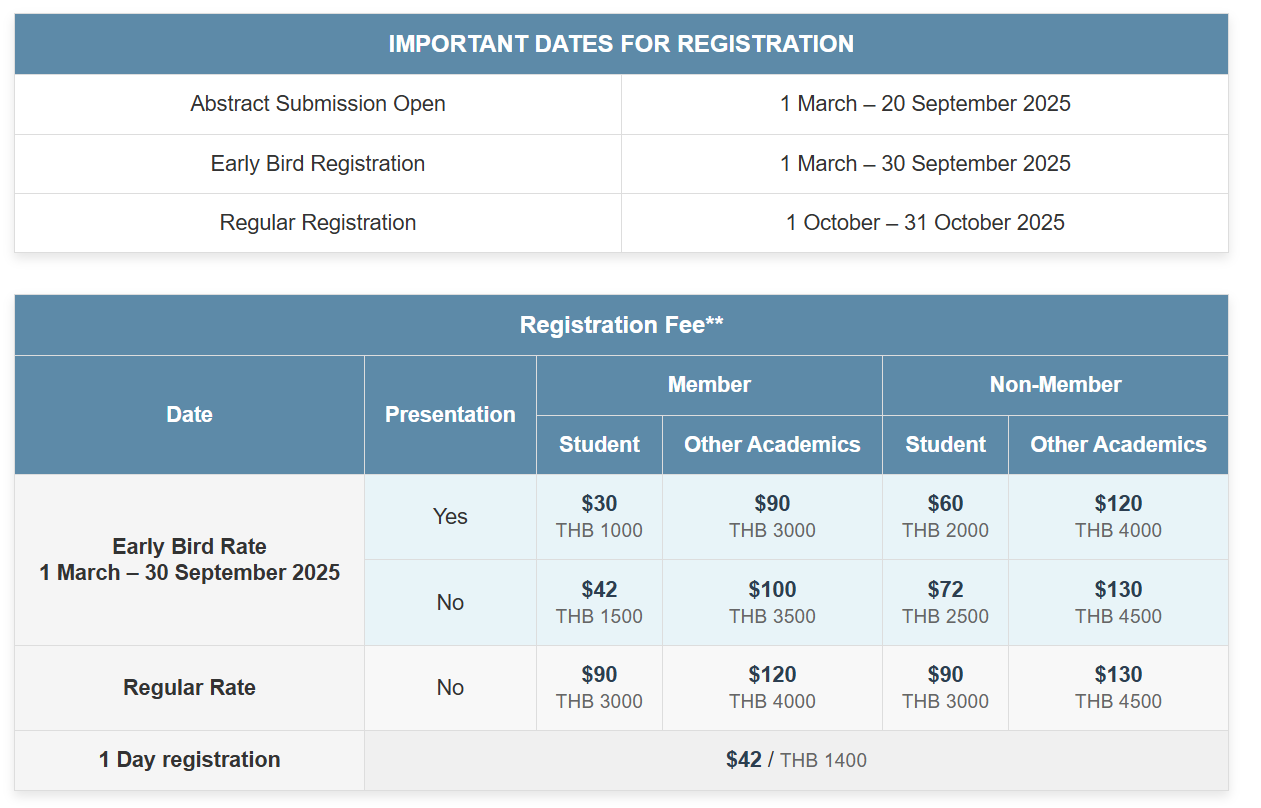Click the "THB 1500" member student fee
1261x808 pixels.
click(x=599, y=617)
